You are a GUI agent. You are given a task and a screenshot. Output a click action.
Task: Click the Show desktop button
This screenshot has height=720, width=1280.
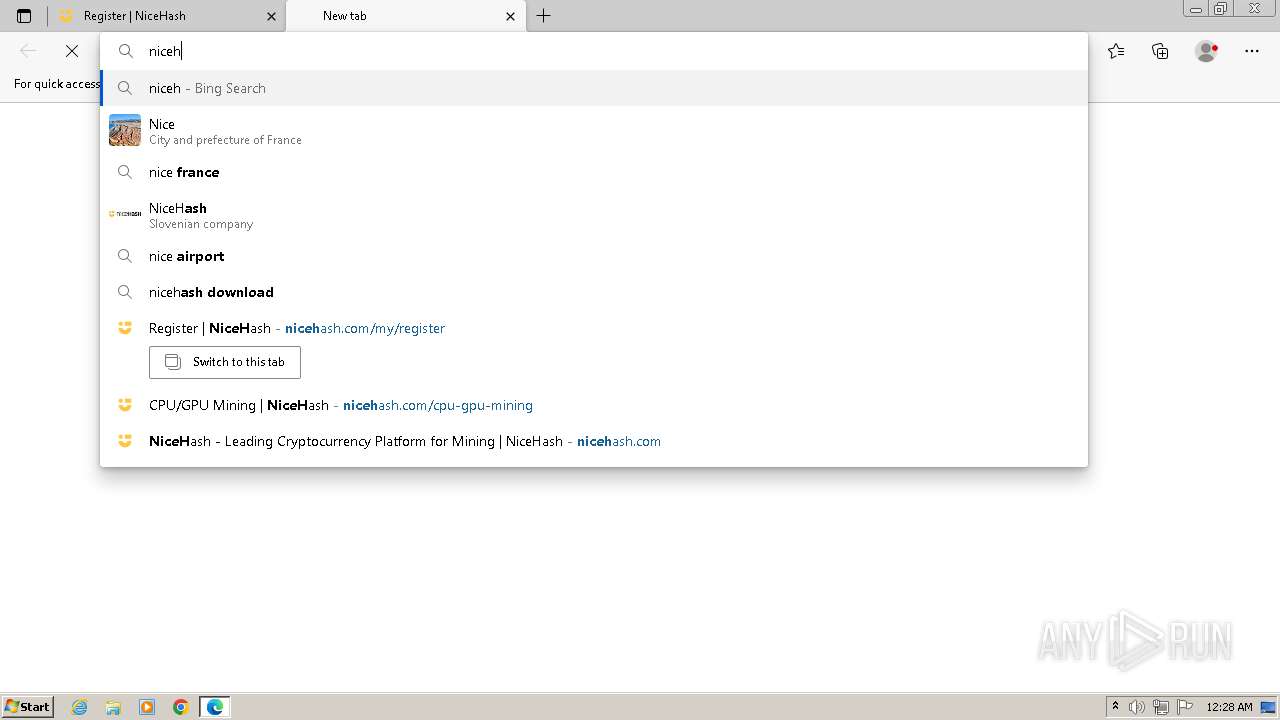tap(1268, 707)
